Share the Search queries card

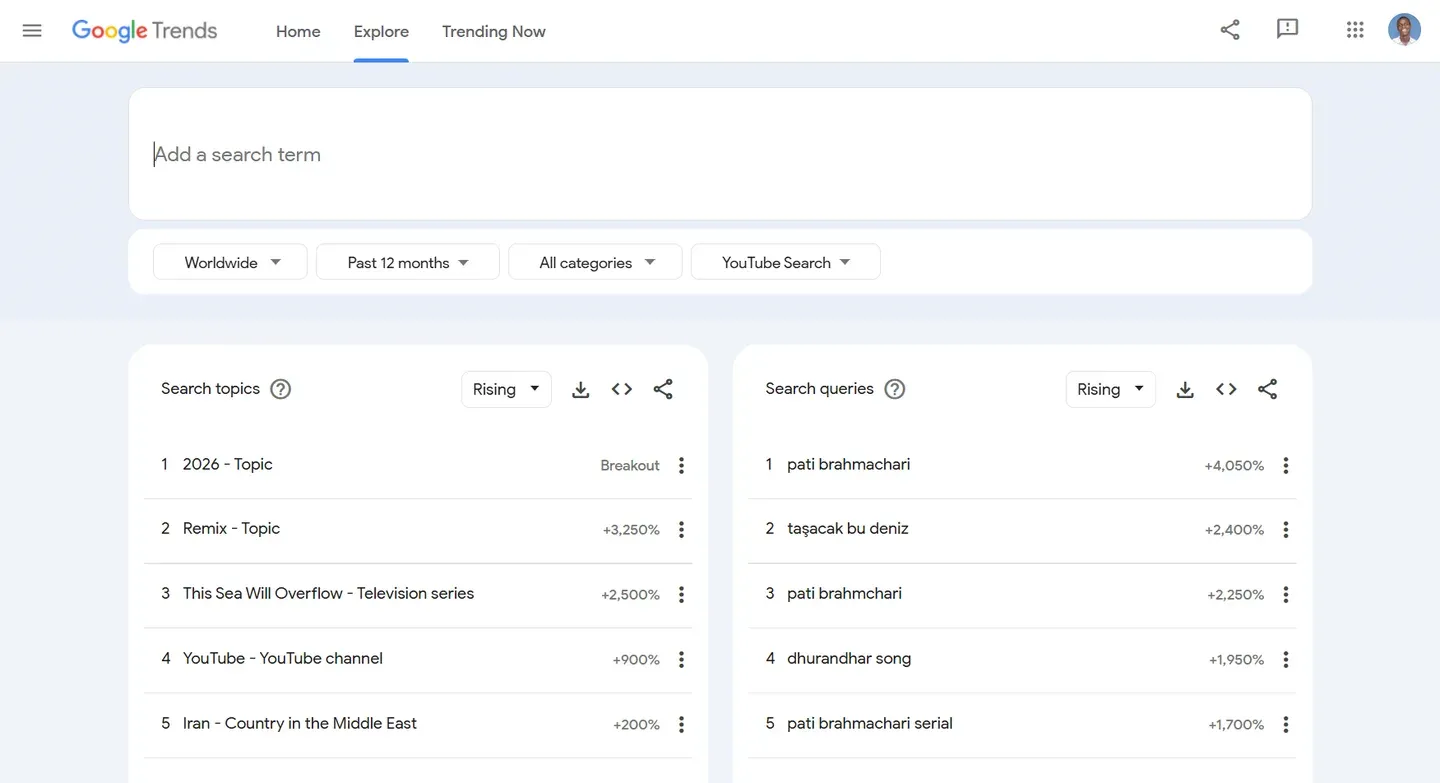tap(1268, 389)
